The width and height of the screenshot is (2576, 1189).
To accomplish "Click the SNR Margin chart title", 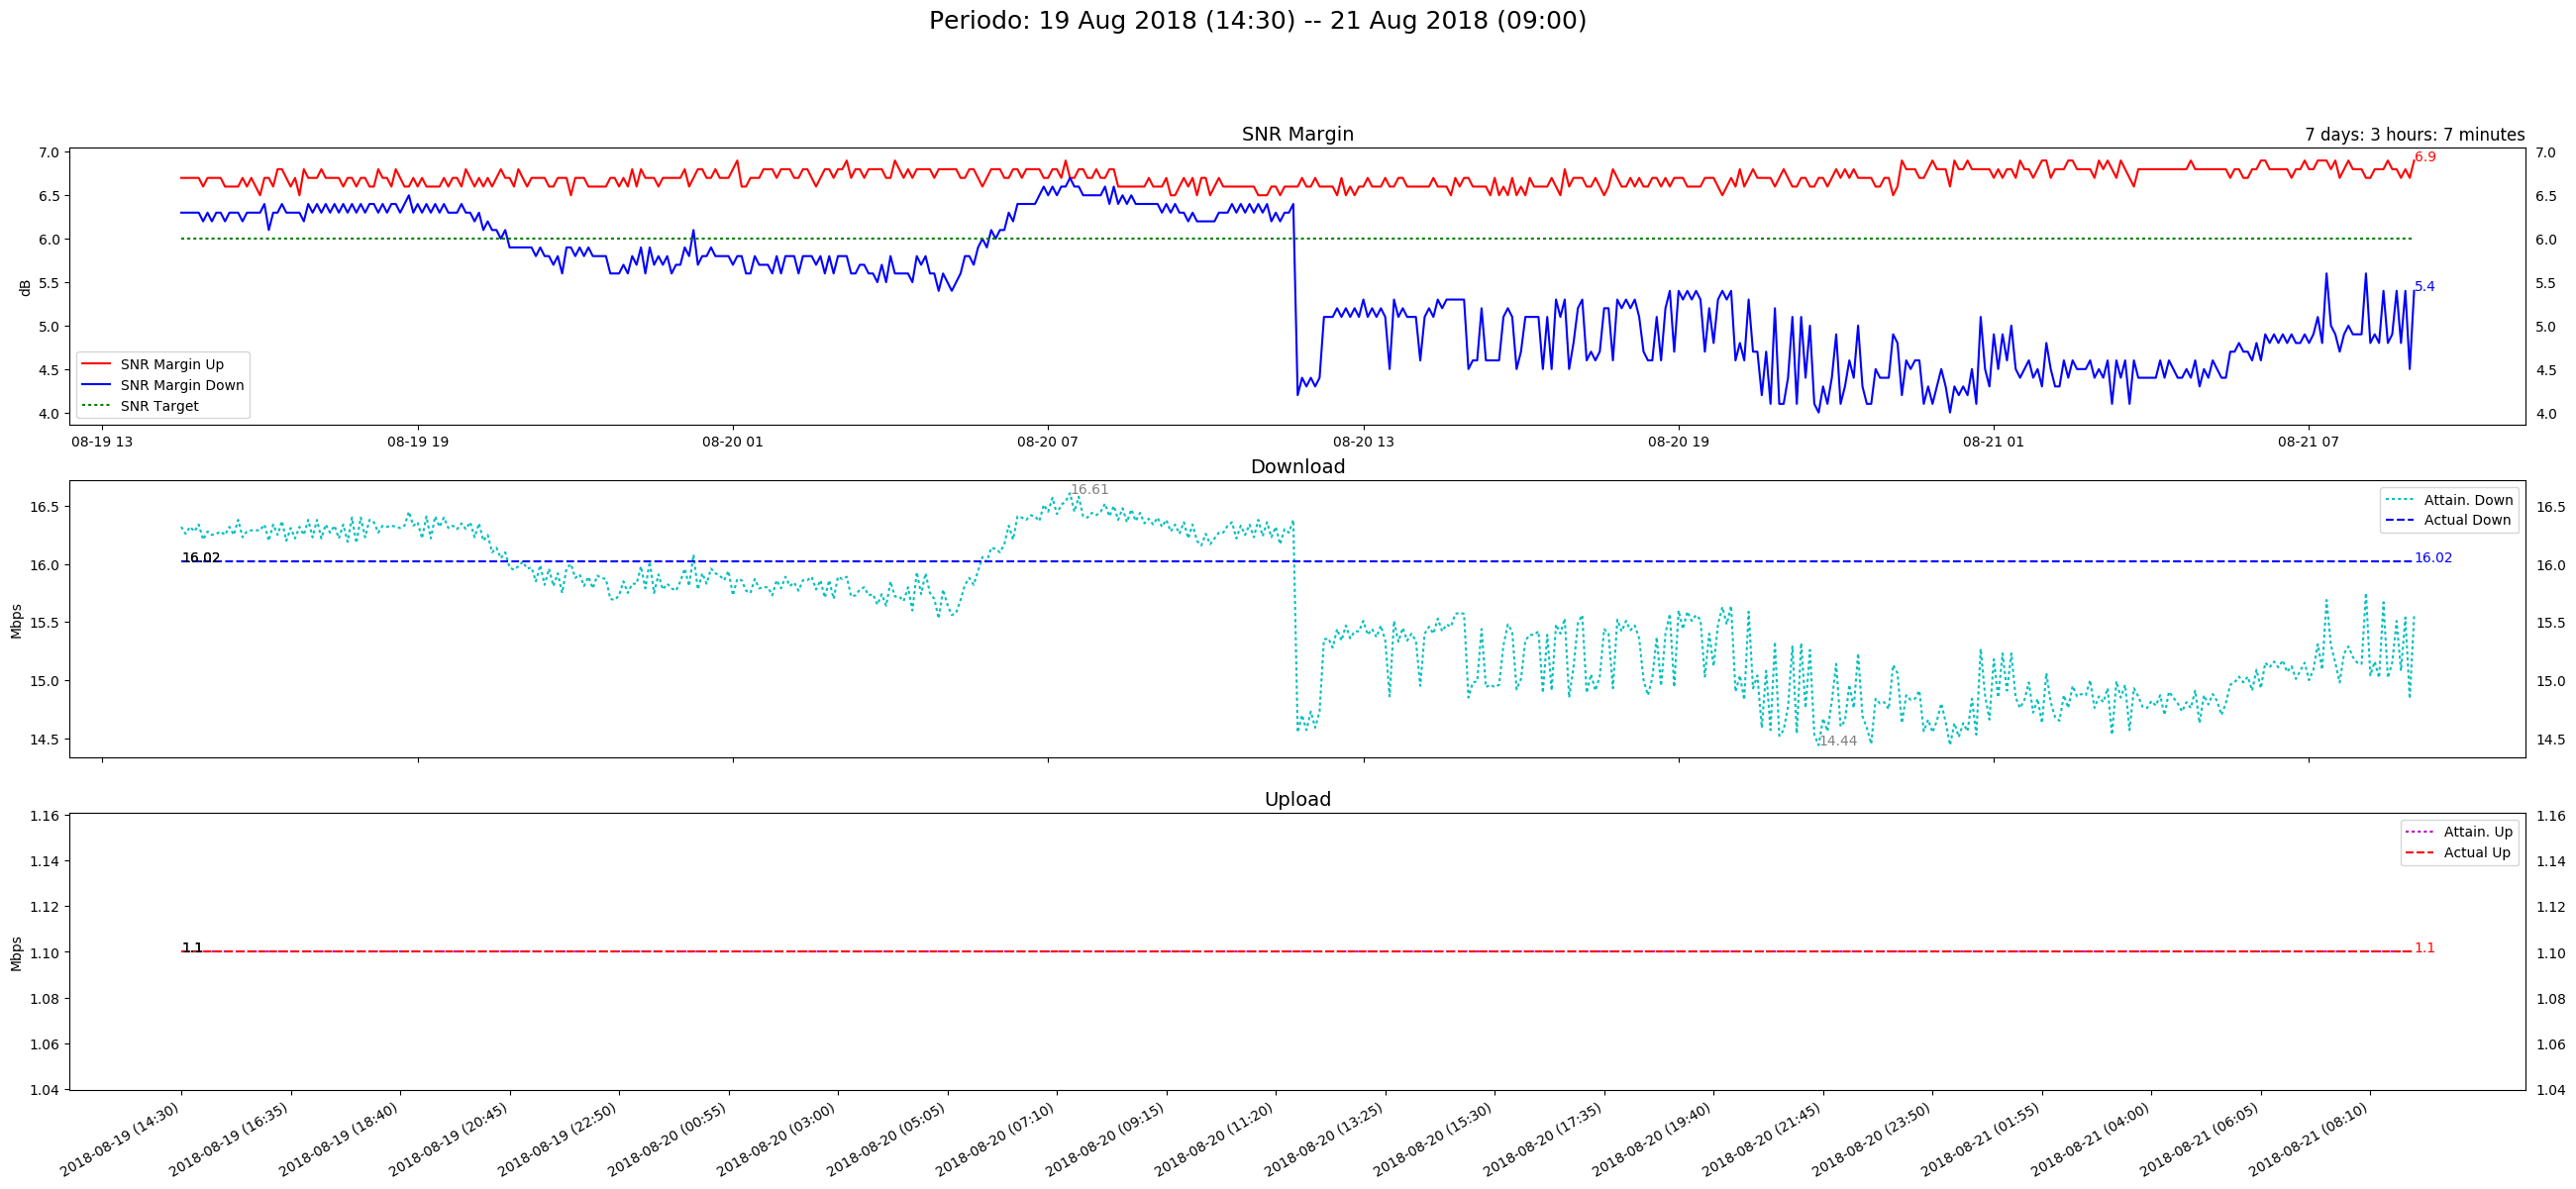I will 1297,134.
